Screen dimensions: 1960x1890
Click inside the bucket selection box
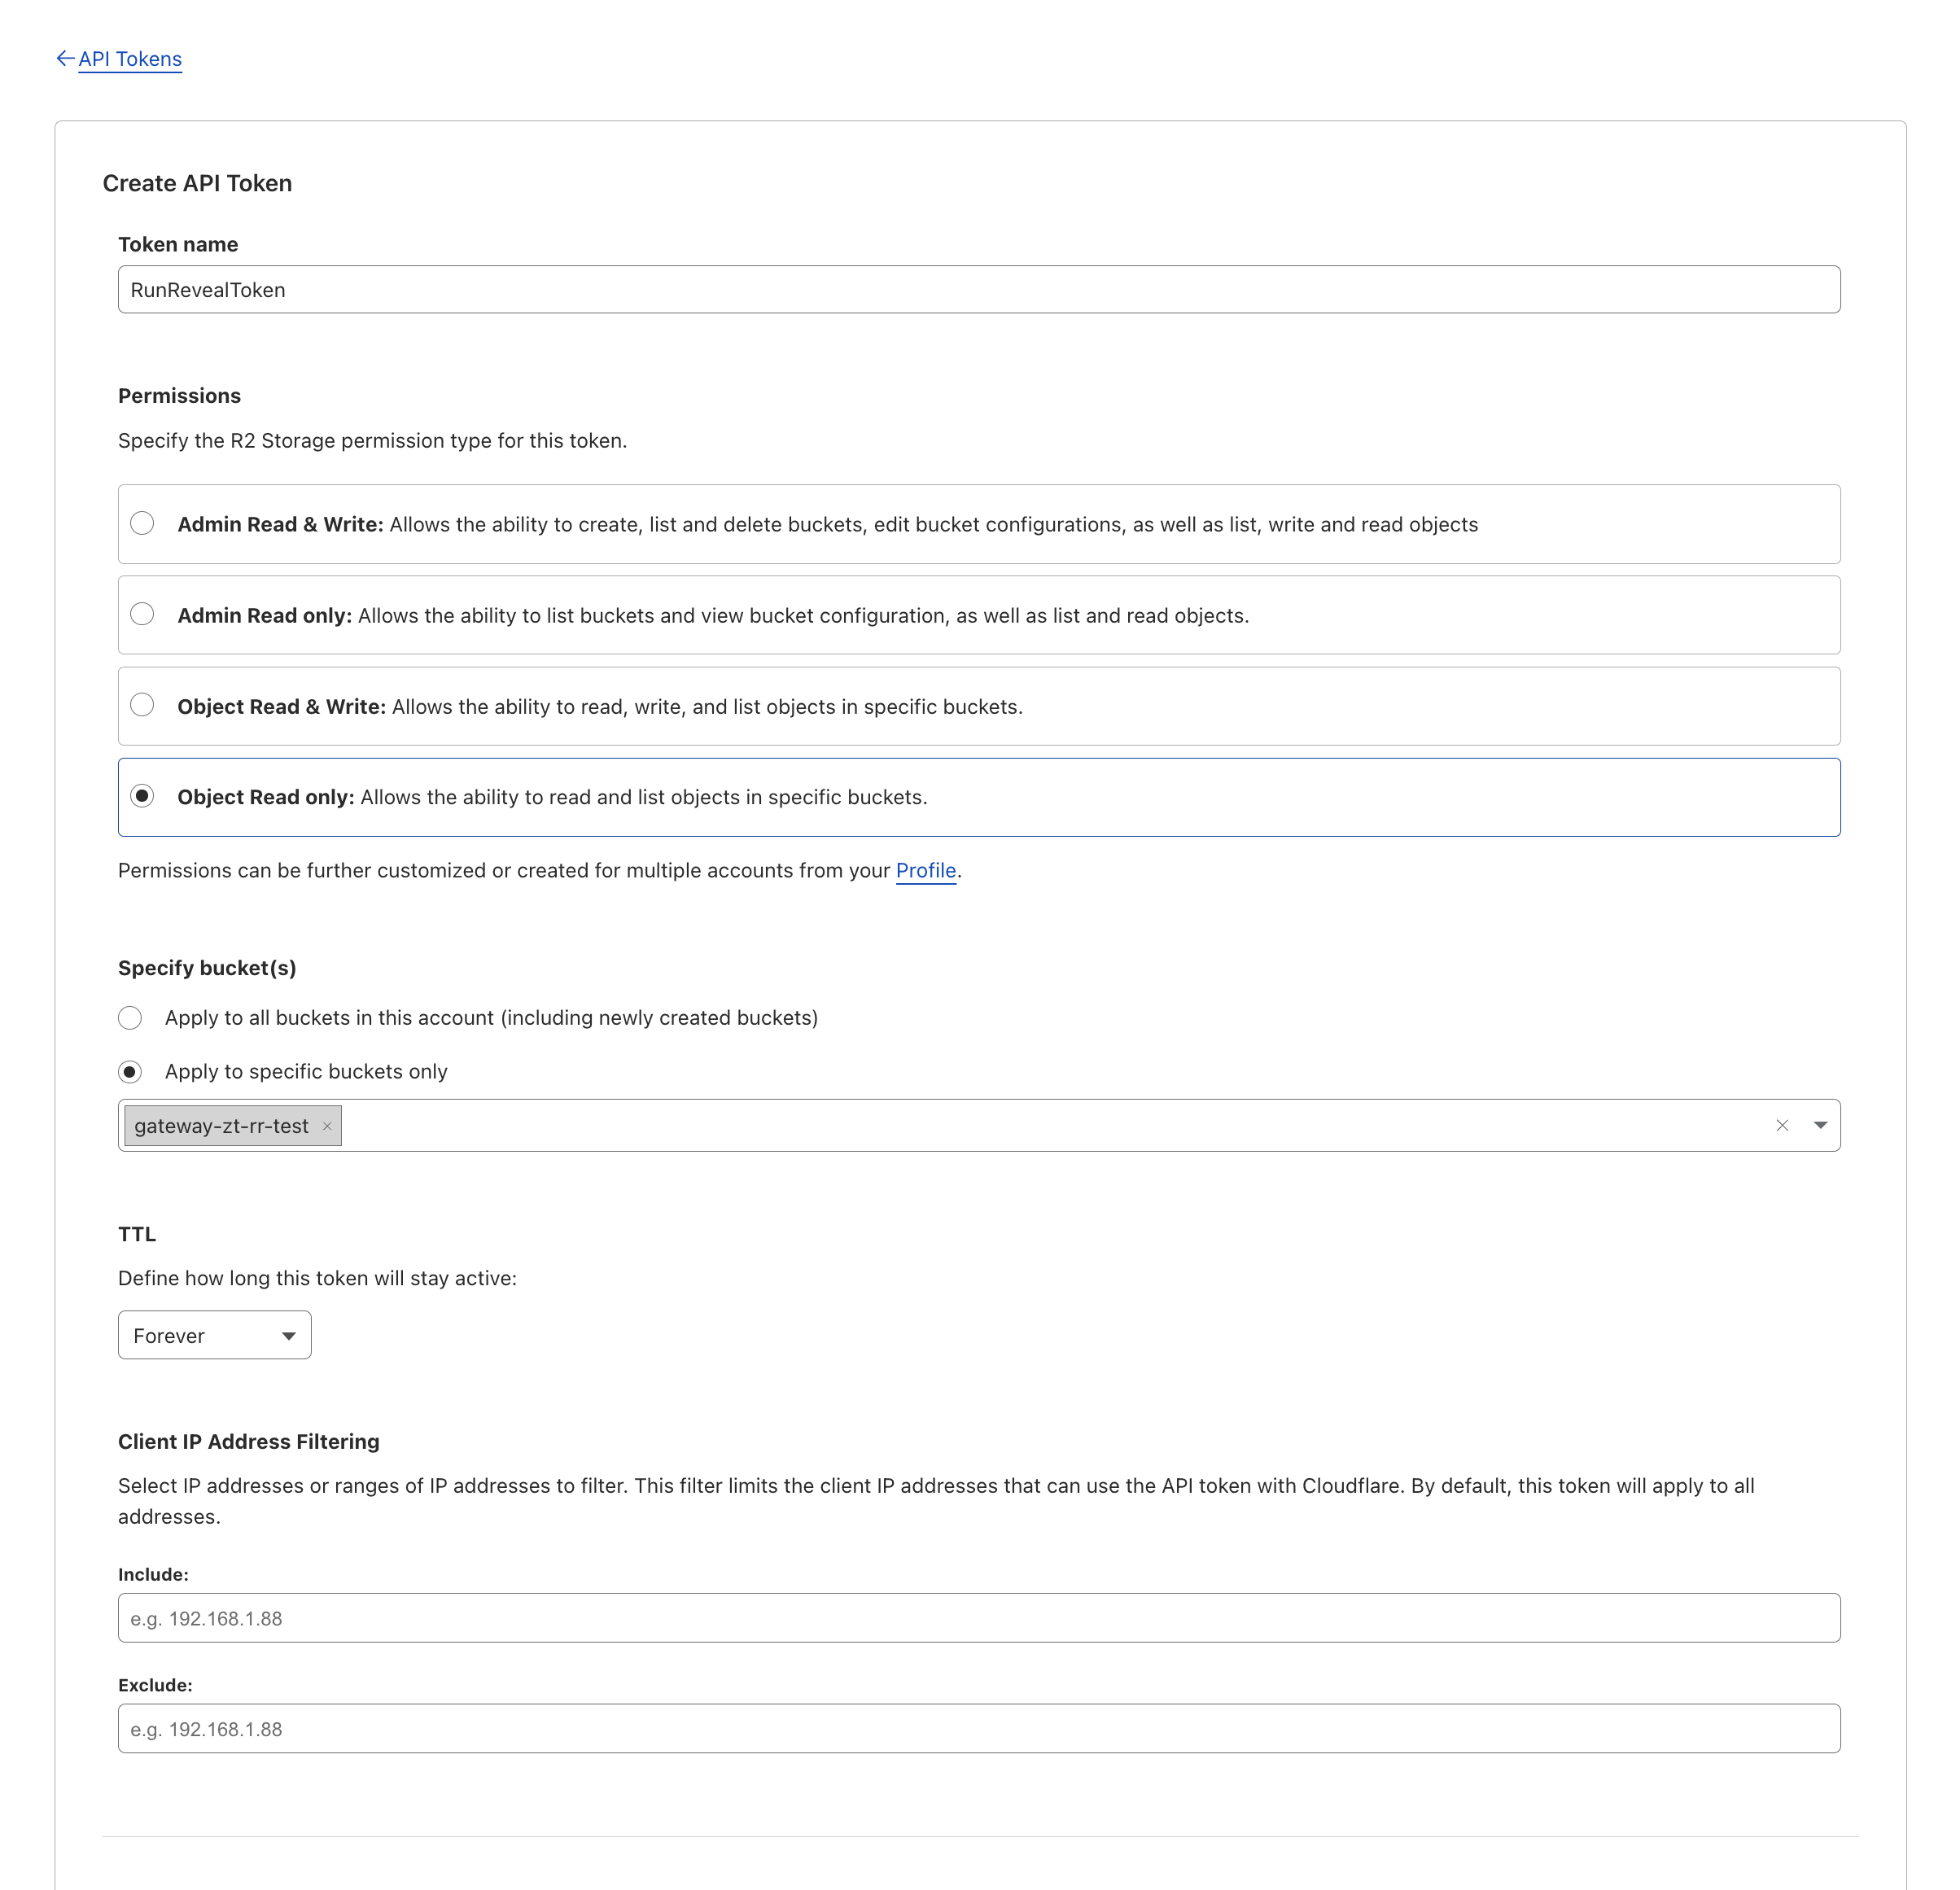1000,1126
